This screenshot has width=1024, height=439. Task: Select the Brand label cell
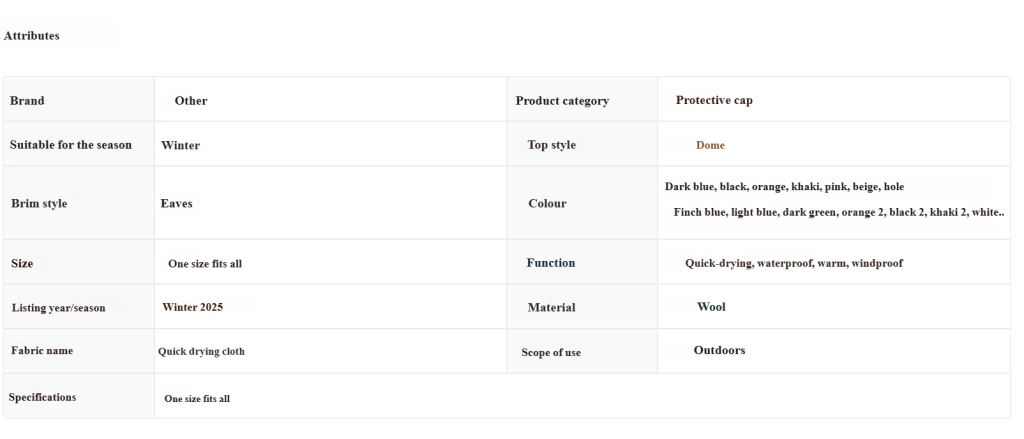click(27, 101)
